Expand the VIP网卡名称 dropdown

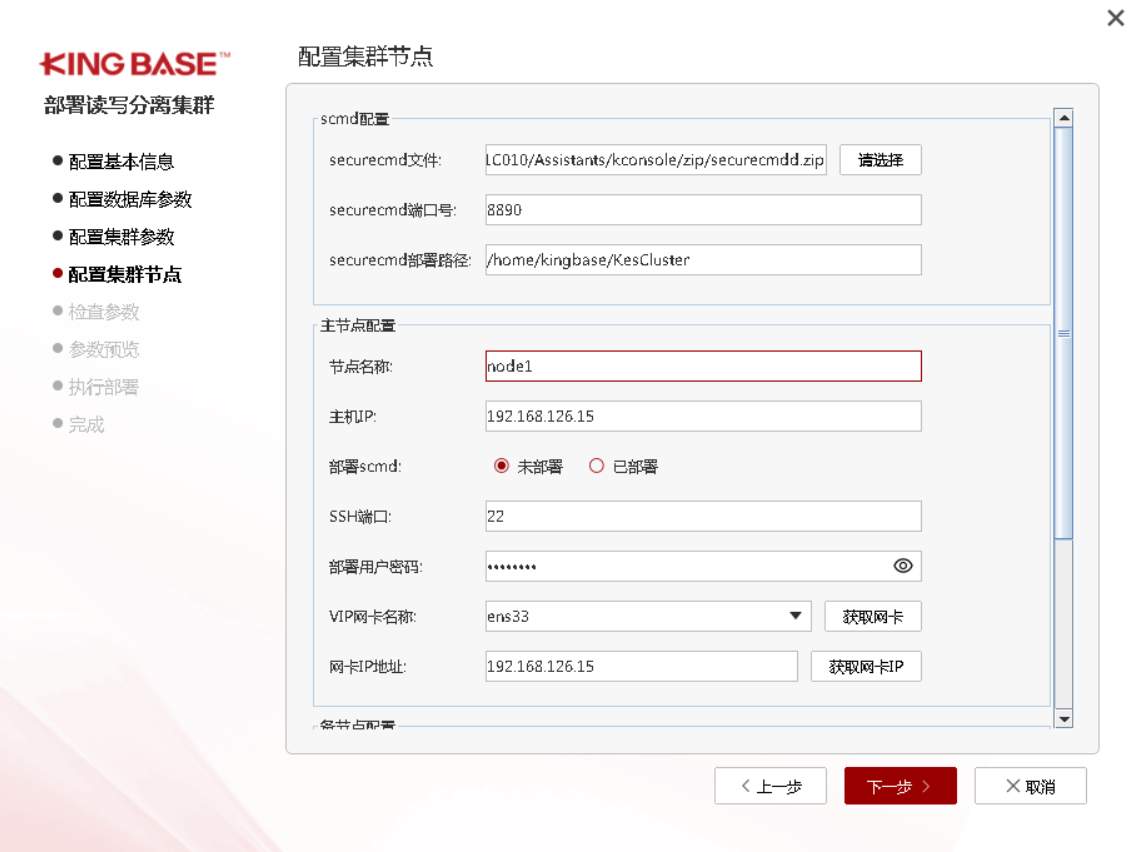pyautogui.click(x=795, y=616)
